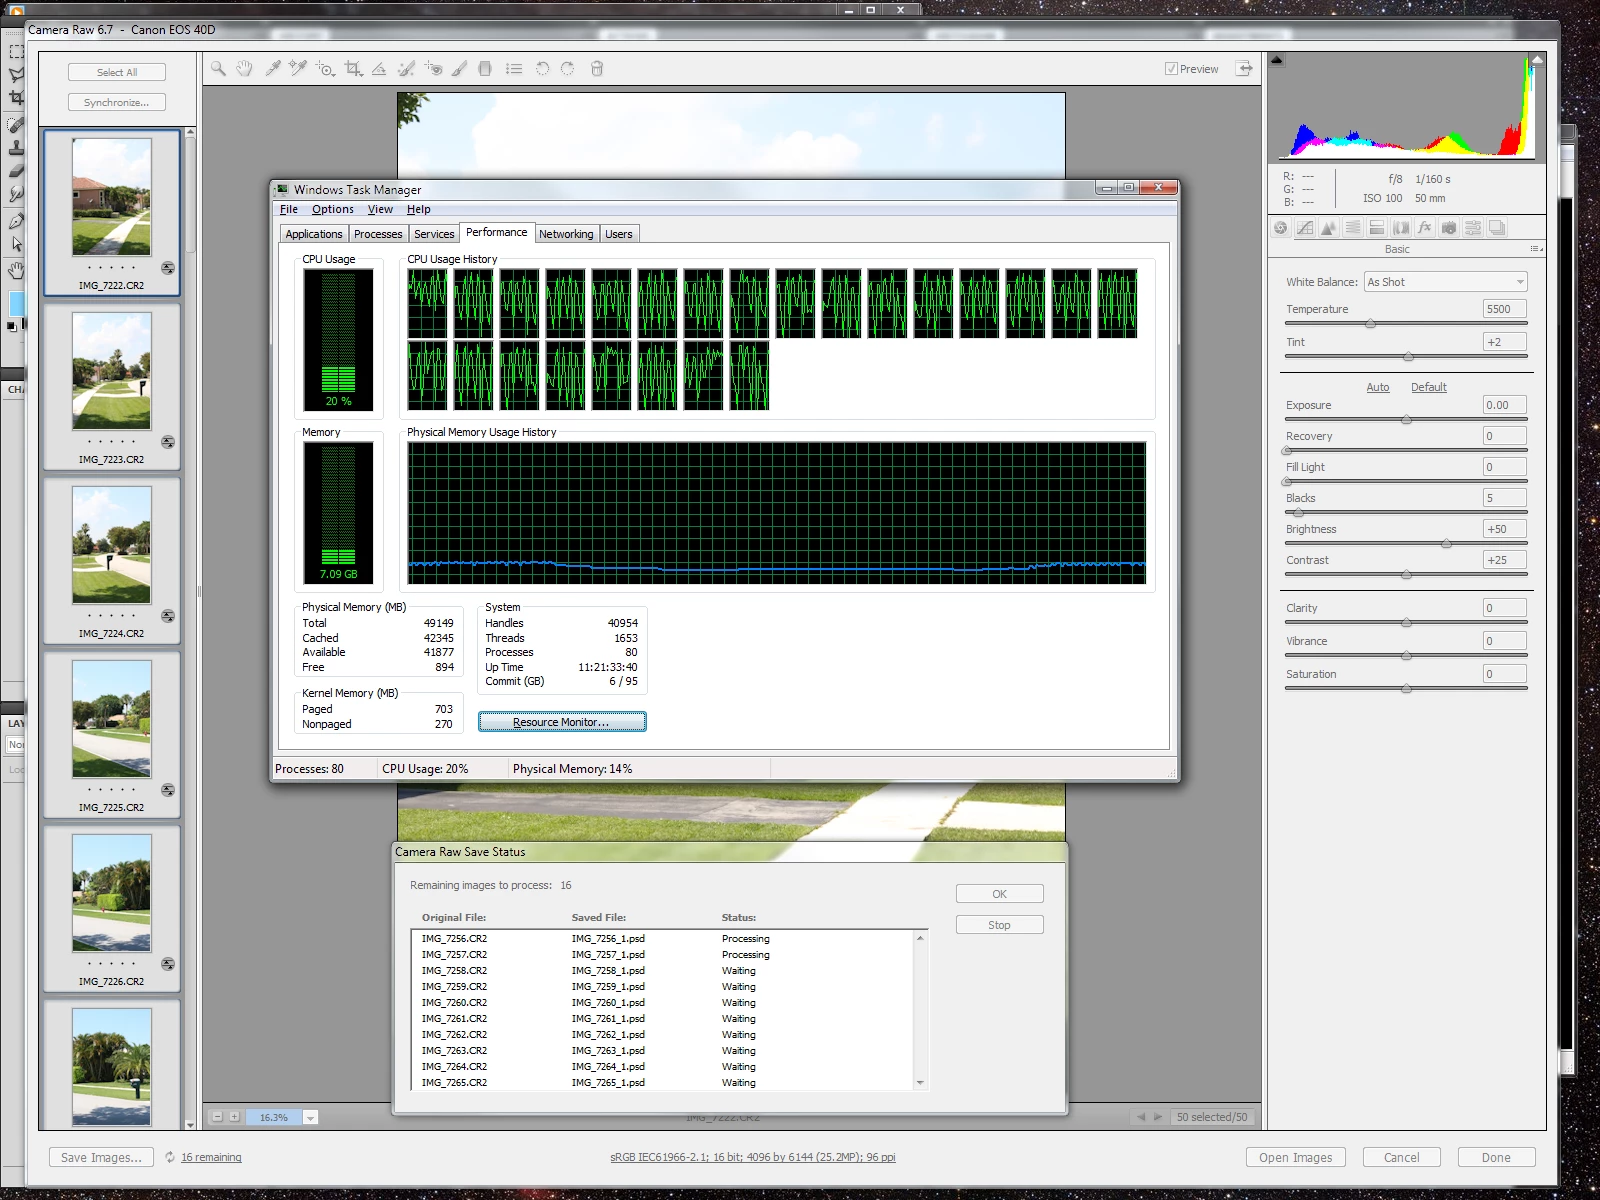Switch to the Services tab

pyautogui.click(x=434, y=234)
